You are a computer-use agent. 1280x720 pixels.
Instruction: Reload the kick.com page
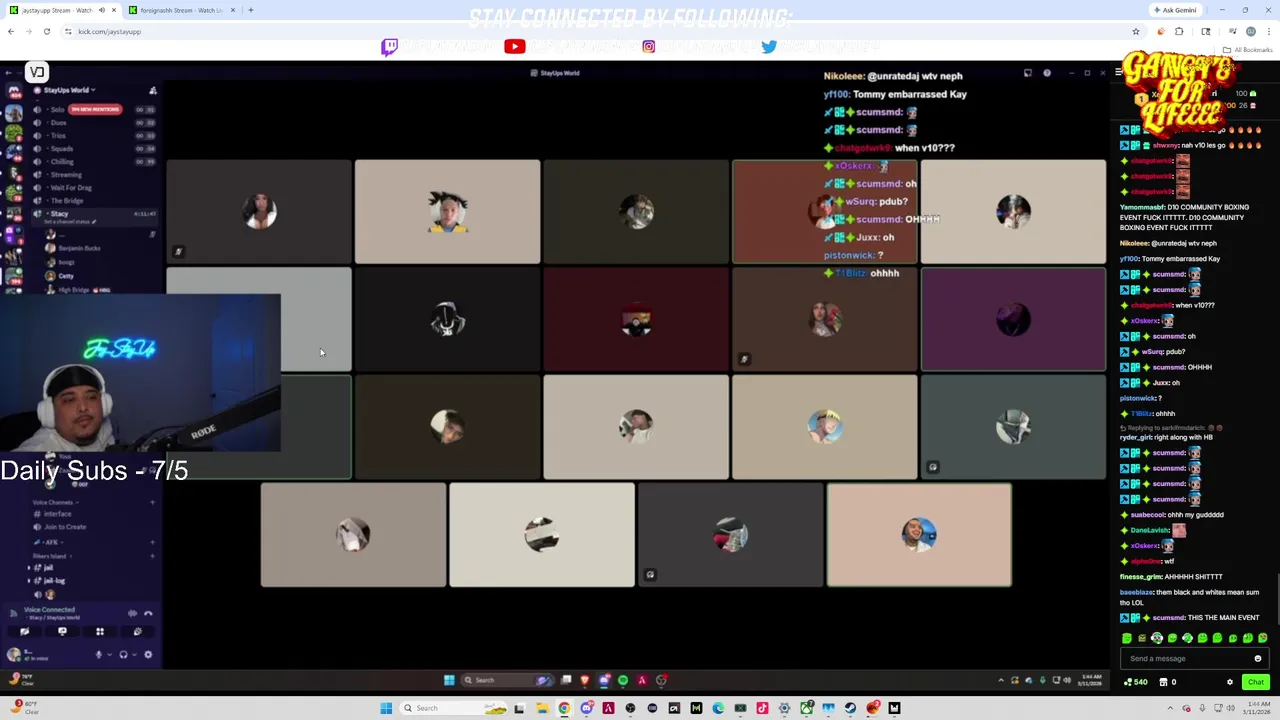[46, 31]
